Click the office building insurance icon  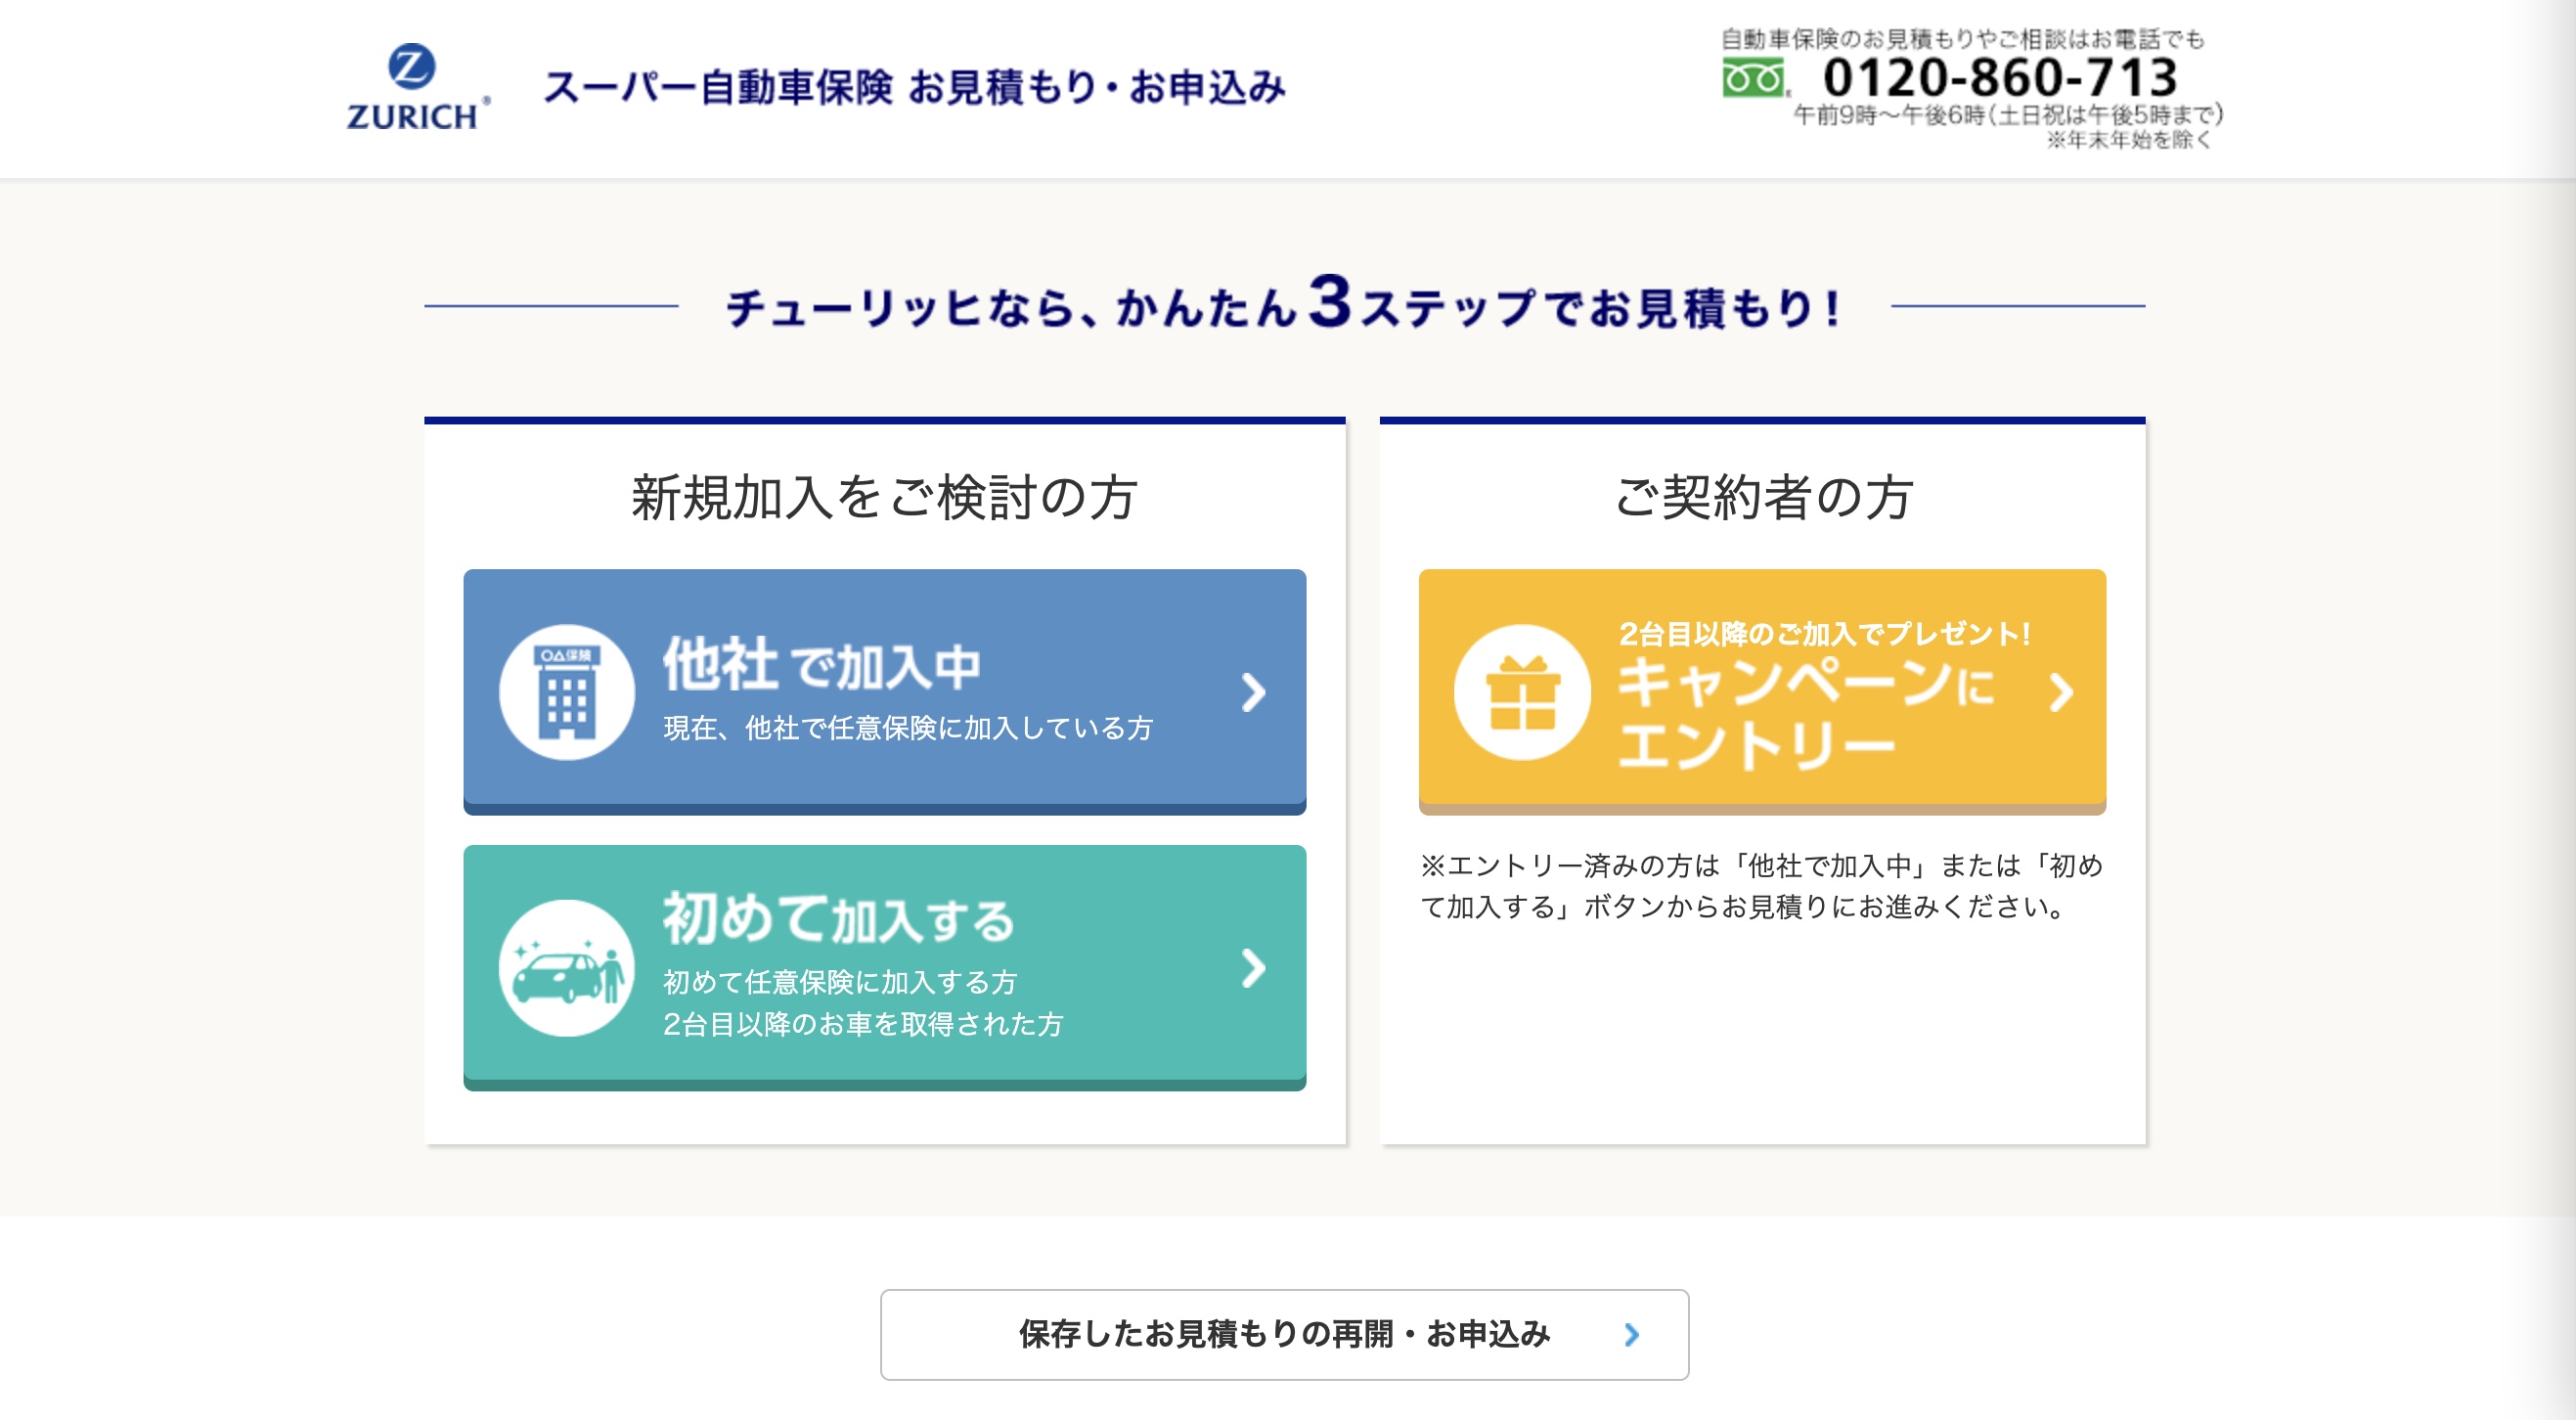click(567, 692)
